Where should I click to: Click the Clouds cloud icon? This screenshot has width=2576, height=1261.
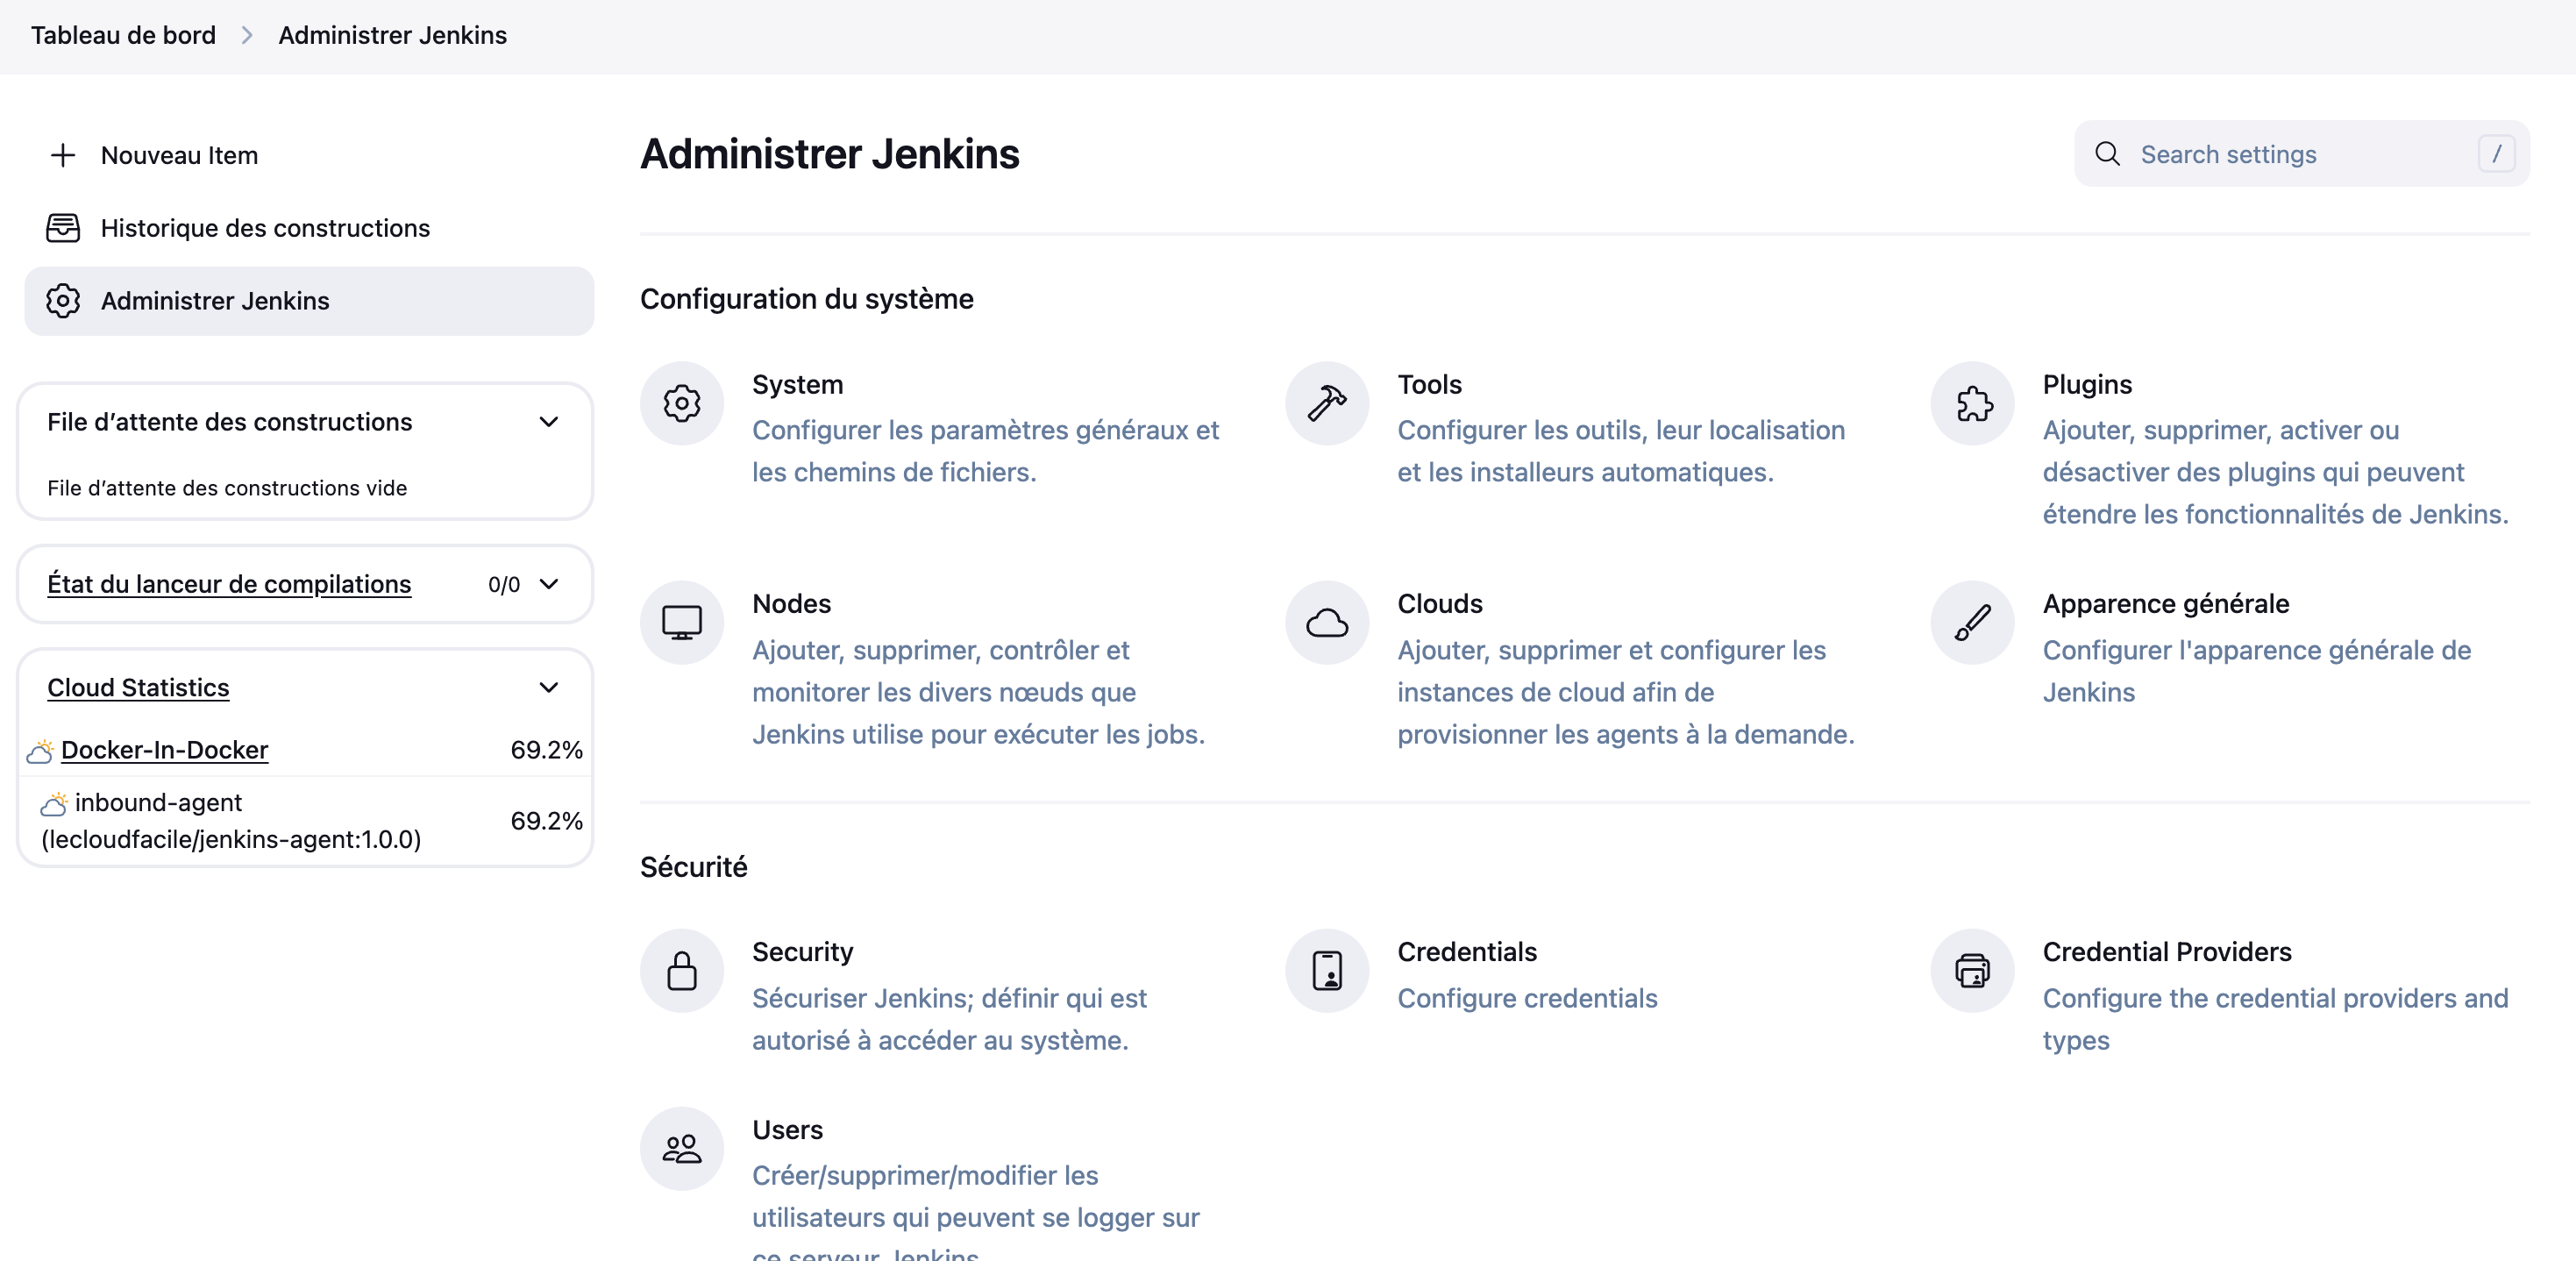tap(1326, 623)
